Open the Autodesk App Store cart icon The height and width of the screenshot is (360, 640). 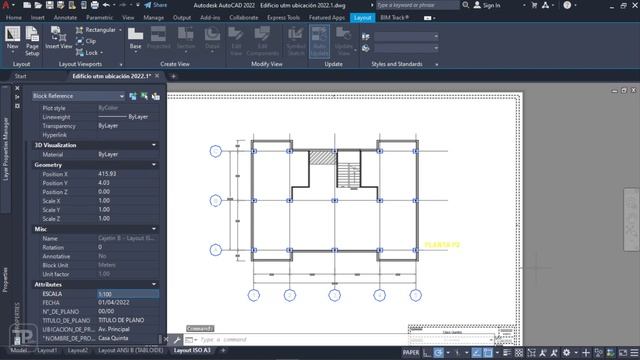click(534, 5)
